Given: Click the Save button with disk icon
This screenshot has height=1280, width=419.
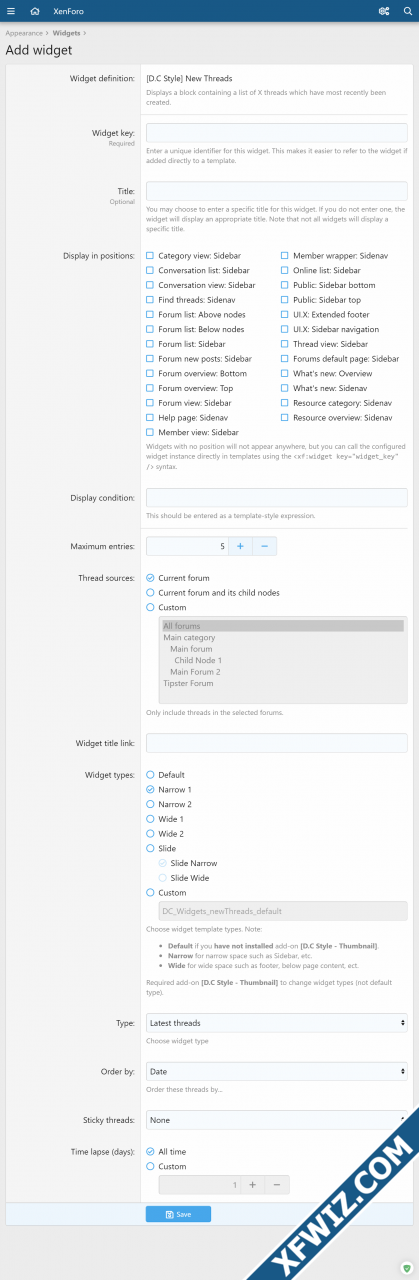Looking at the screenshot, I should [178, 1214].
